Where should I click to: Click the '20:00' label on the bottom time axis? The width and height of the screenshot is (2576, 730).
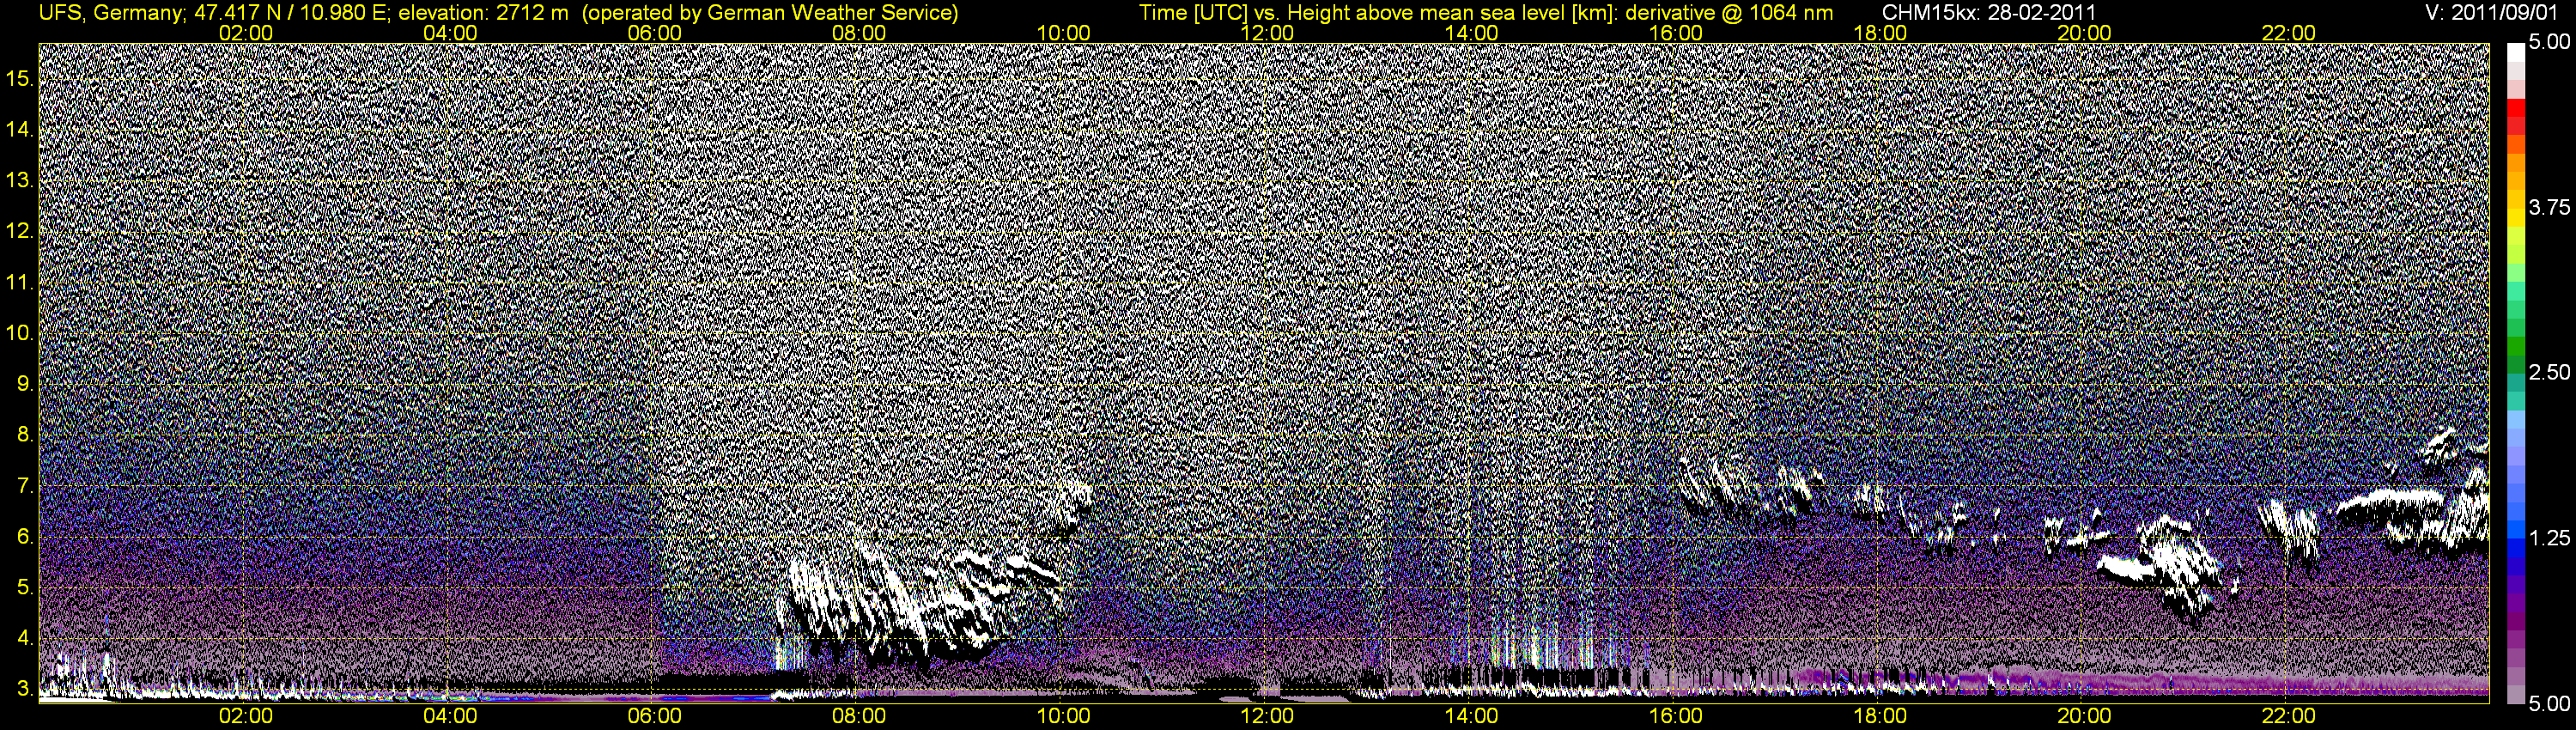click(2084, 716)
